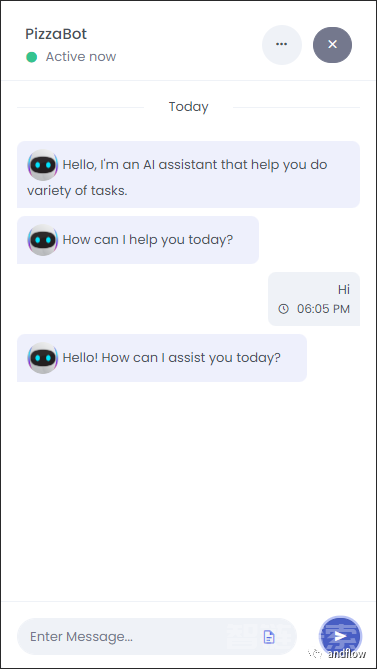Attach a file using the document icon

tap(269, 637)
